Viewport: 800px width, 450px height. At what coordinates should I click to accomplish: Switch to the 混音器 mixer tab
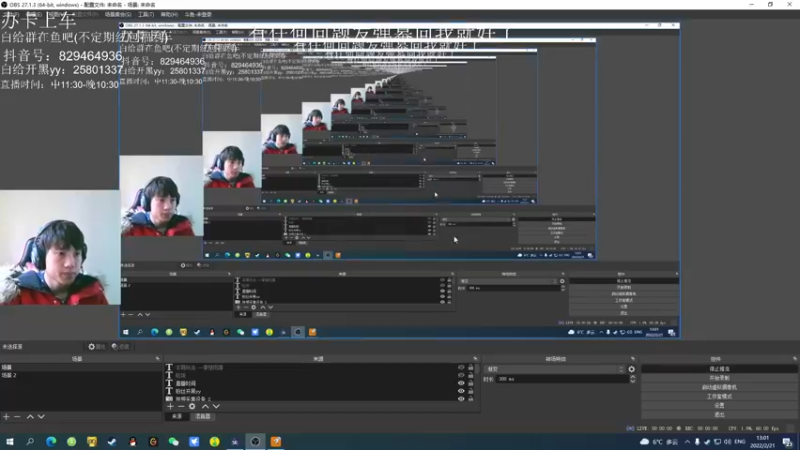[x=203, y=417]
